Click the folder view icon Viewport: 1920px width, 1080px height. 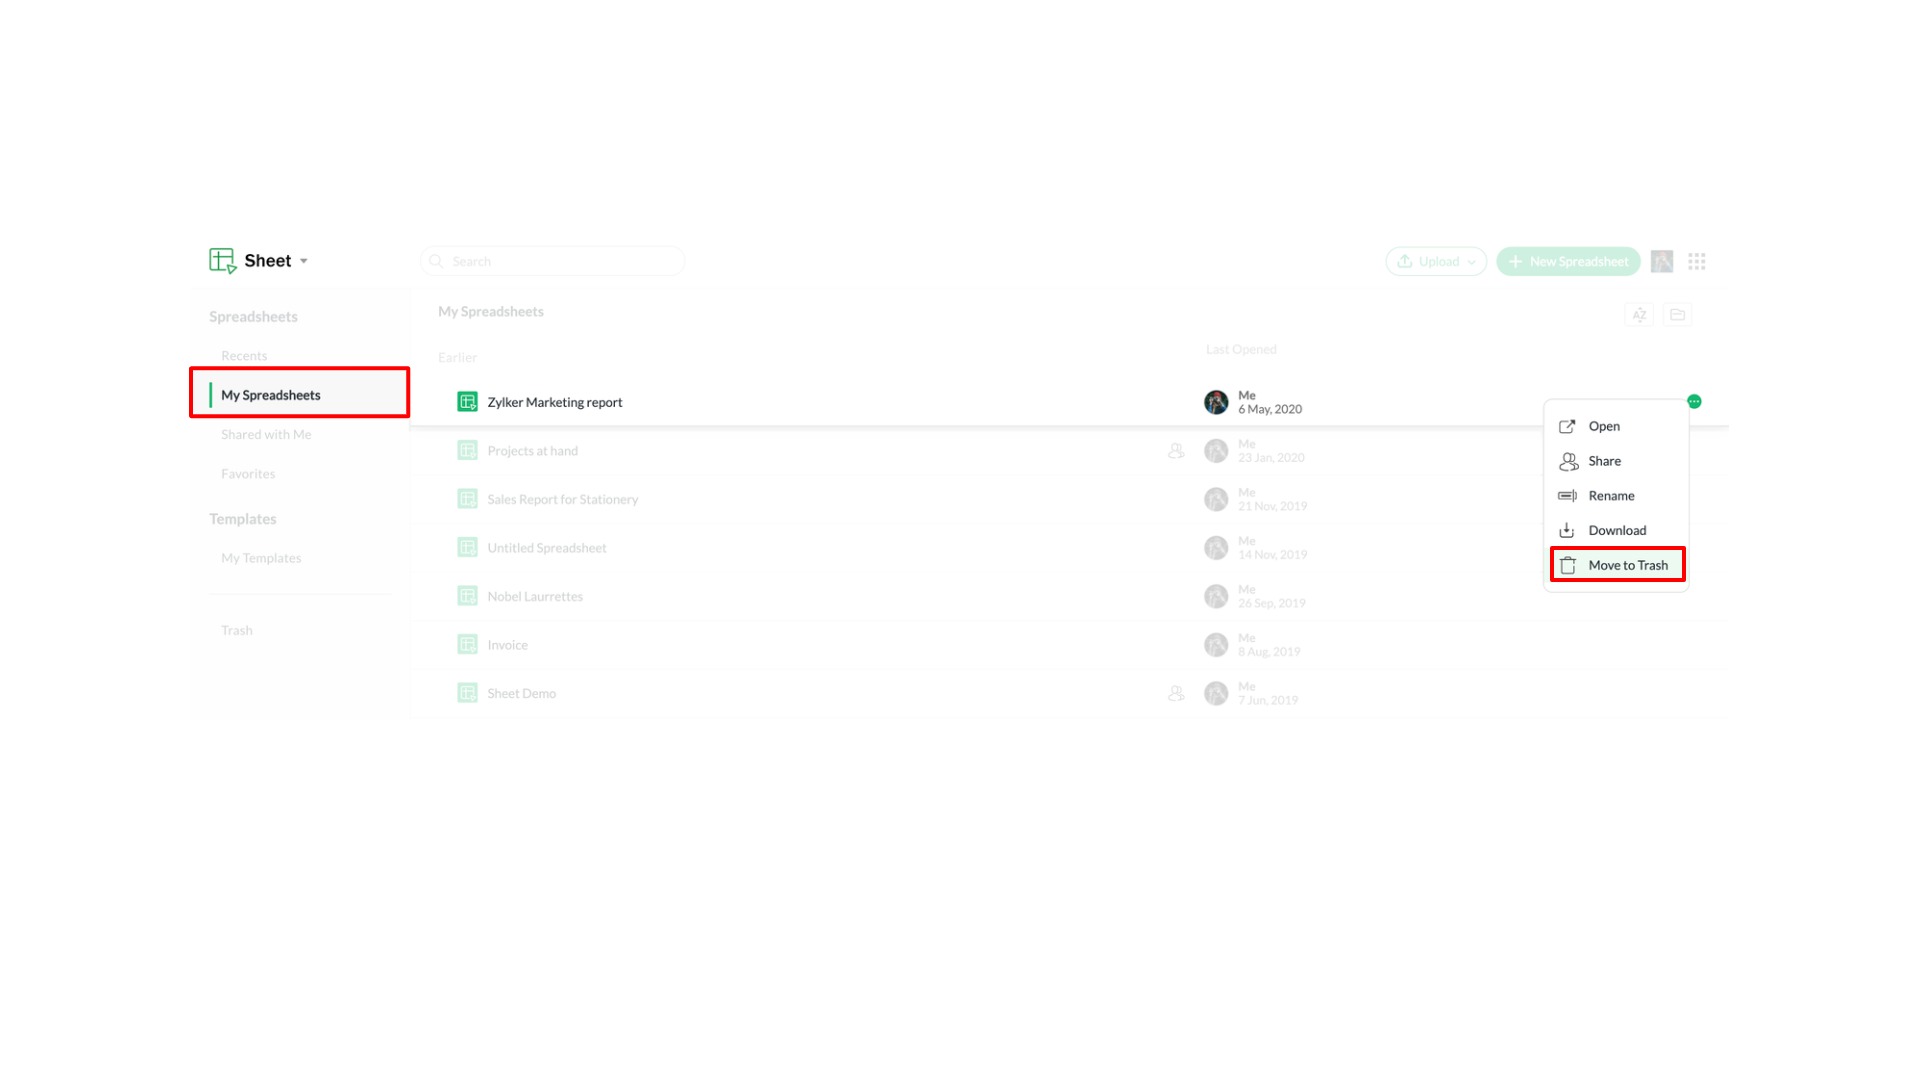click(x=1678, y=315)
